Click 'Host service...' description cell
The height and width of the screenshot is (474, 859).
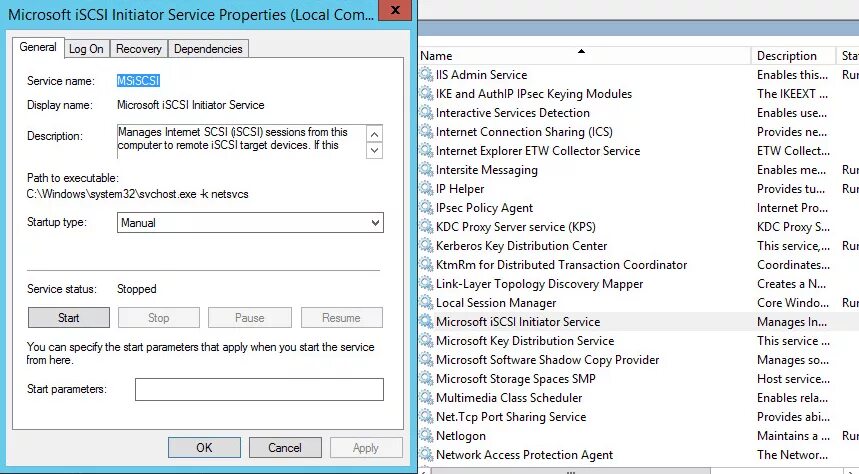pos(793,379)
